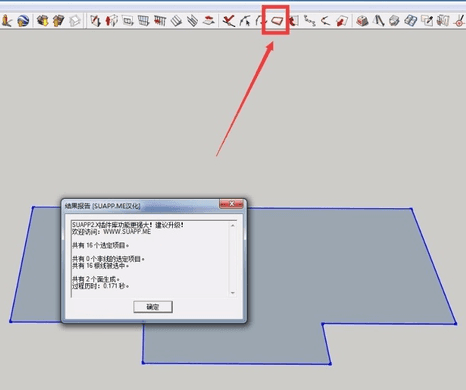This screenshot has height=390, width=466.
Task: Click the scroll-up arrow in the report text box
Action: tap(233, 226)
